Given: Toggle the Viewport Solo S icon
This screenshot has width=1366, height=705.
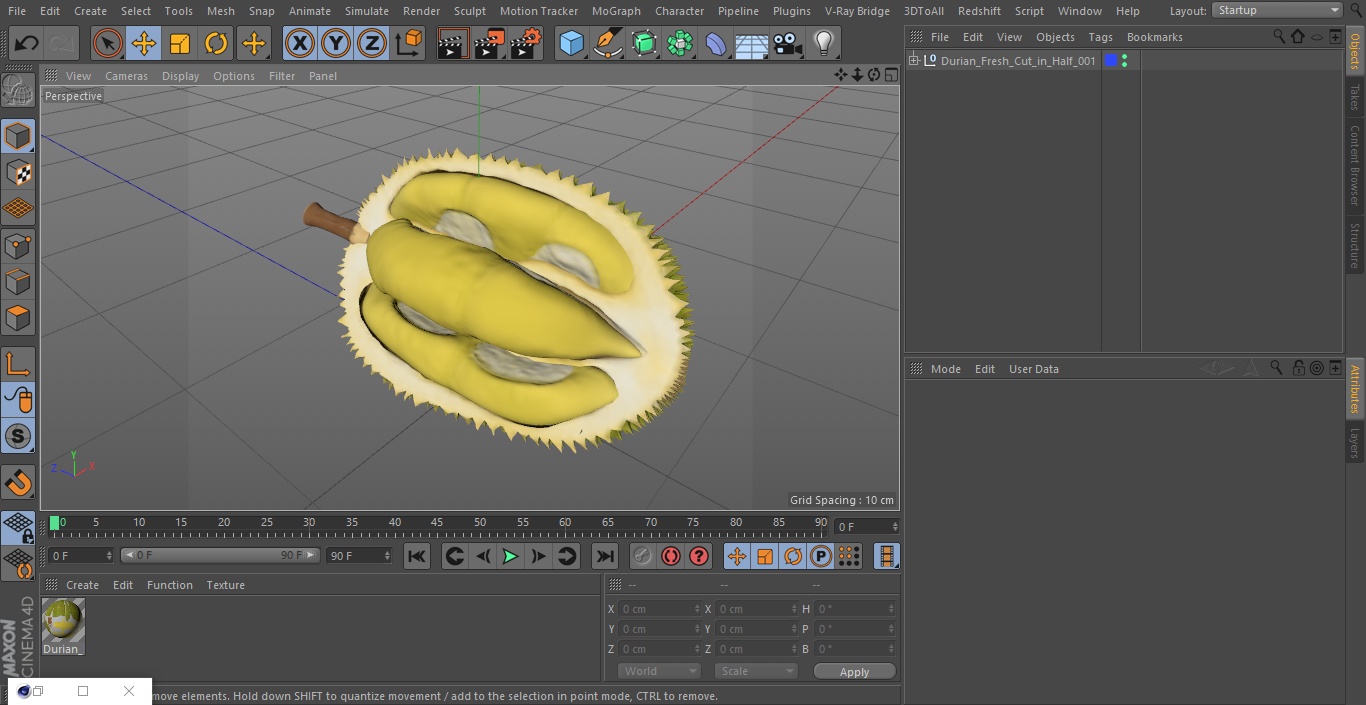Looking at the screenshot, I should point(18,436).
